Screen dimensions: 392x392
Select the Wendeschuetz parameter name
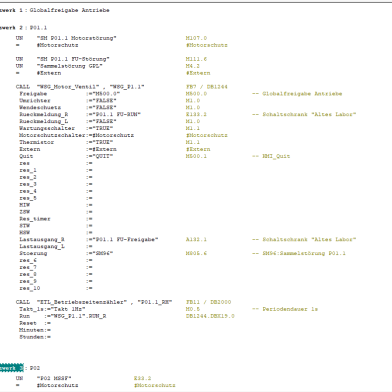(x=40, y=108)
